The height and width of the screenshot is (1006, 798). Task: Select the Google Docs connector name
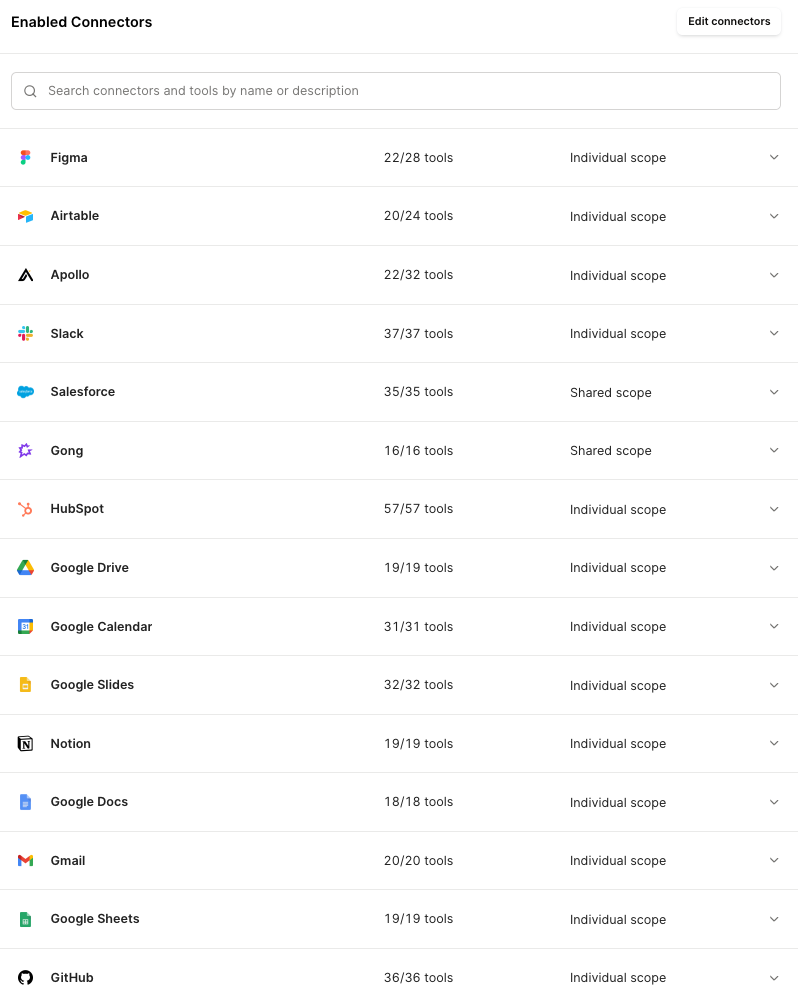click(x=89, y=802)
